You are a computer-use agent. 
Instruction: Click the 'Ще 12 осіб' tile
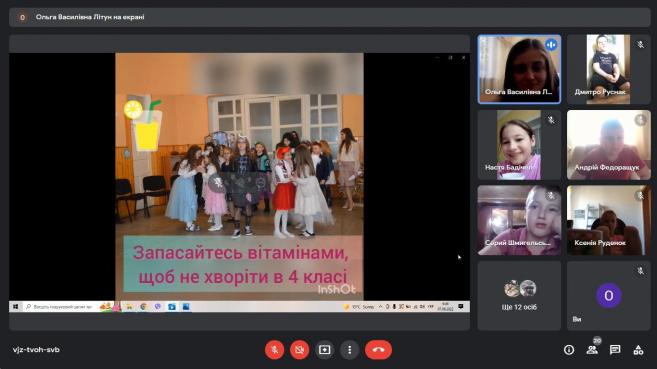[x=519, y=296]
